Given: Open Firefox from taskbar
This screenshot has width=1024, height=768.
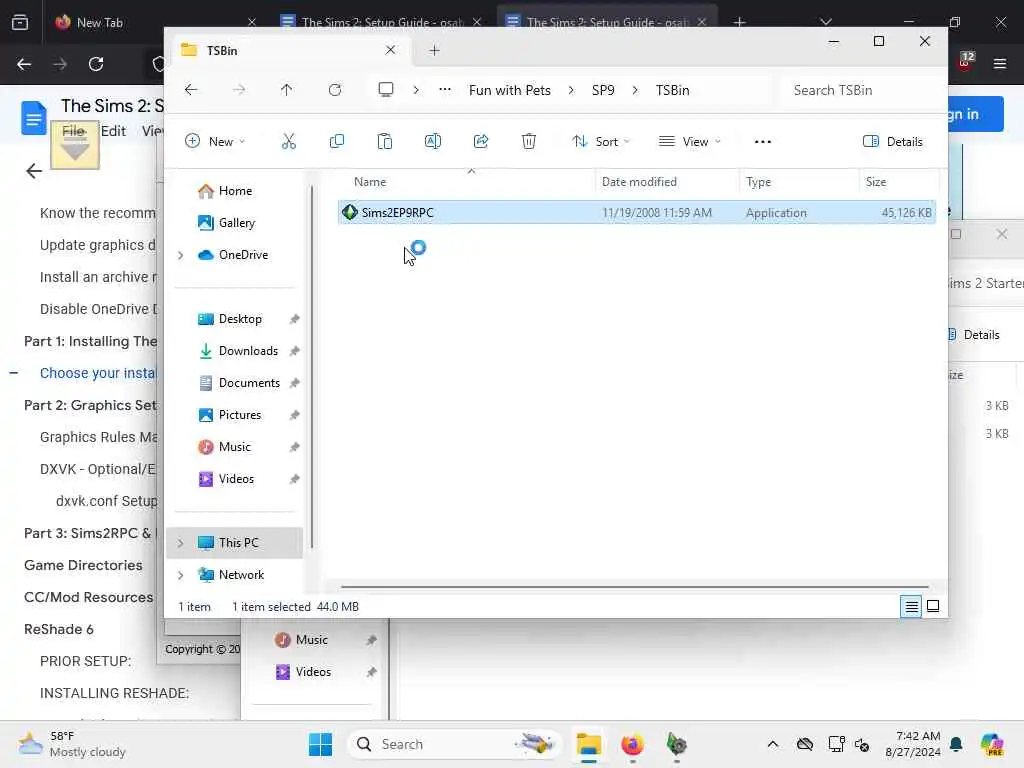Looking at the screenshot, I should pos(632,744).
